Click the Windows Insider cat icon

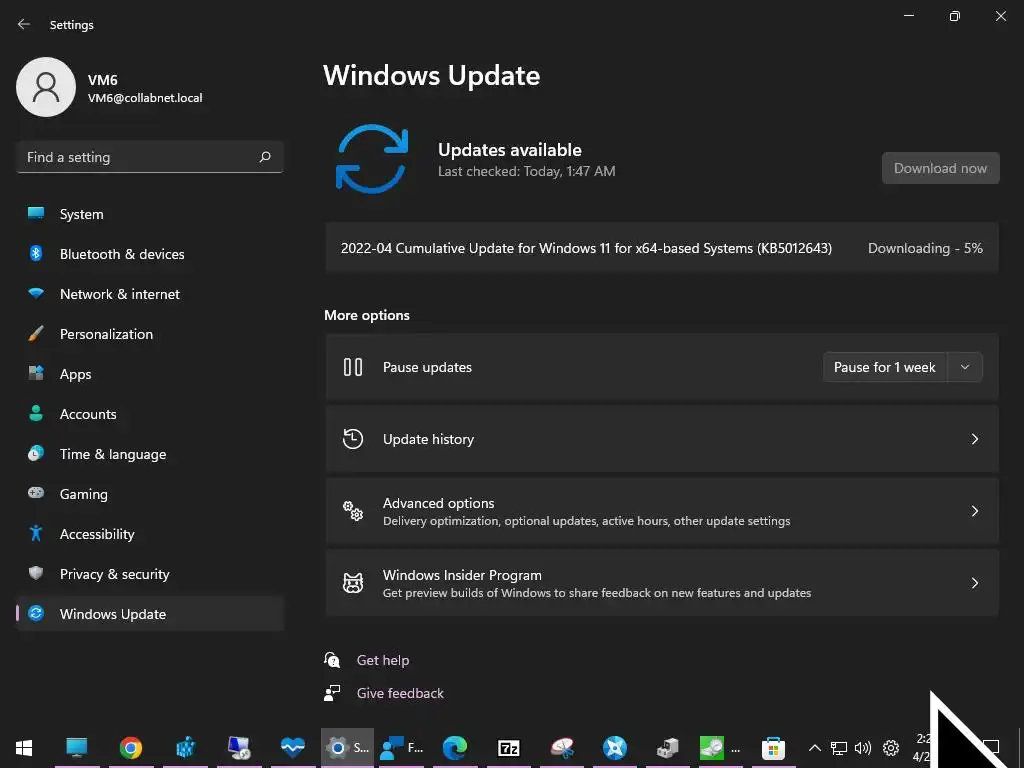(353, 583)
